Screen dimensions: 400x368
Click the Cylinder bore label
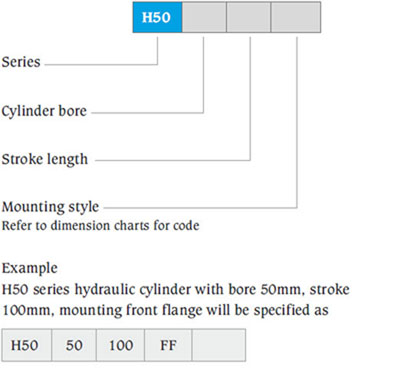(44, 111)
